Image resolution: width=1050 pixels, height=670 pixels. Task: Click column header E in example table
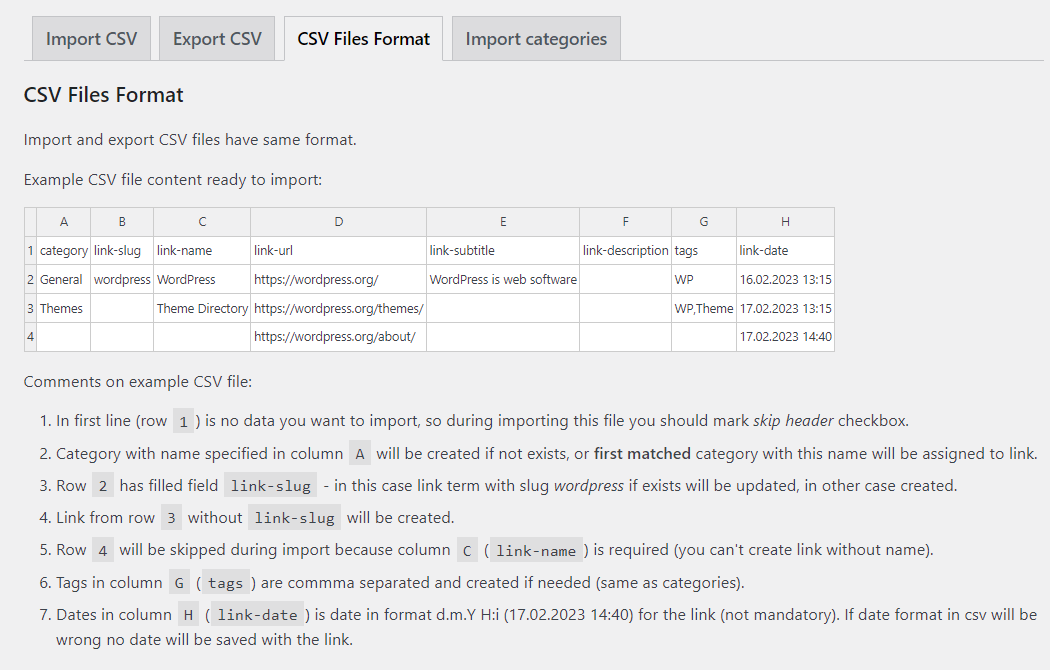503,222
